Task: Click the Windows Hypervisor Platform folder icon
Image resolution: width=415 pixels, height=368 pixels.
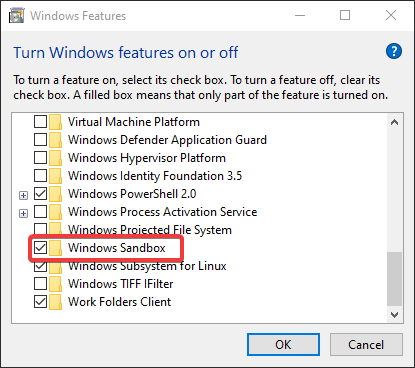Action: (55, 158)
